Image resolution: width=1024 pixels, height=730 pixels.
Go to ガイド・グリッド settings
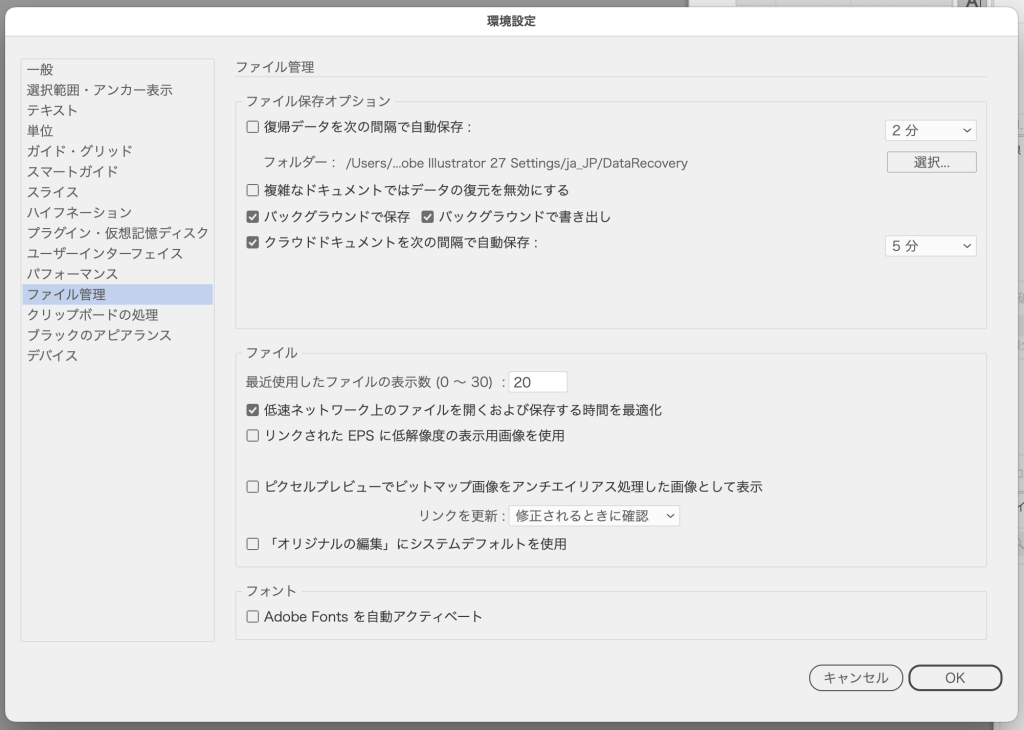(79, 151)
